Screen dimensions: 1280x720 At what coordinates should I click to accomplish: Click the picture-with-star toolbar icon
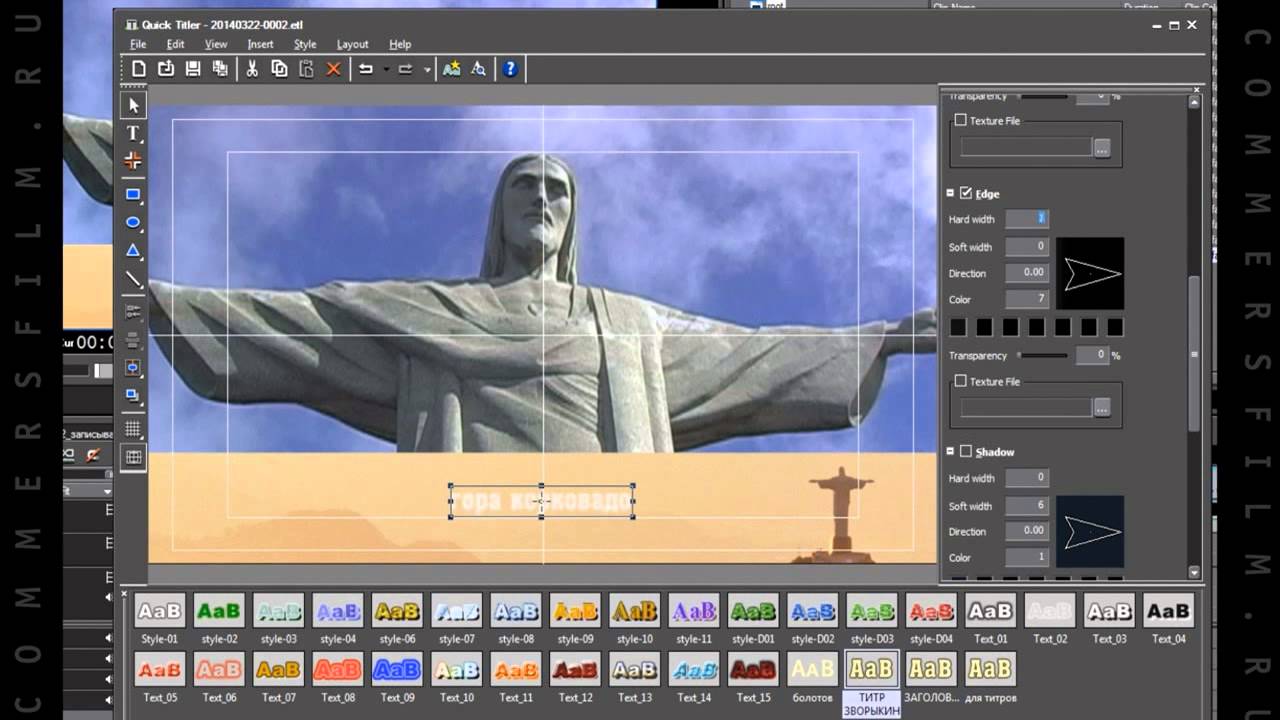pos(452,69)
